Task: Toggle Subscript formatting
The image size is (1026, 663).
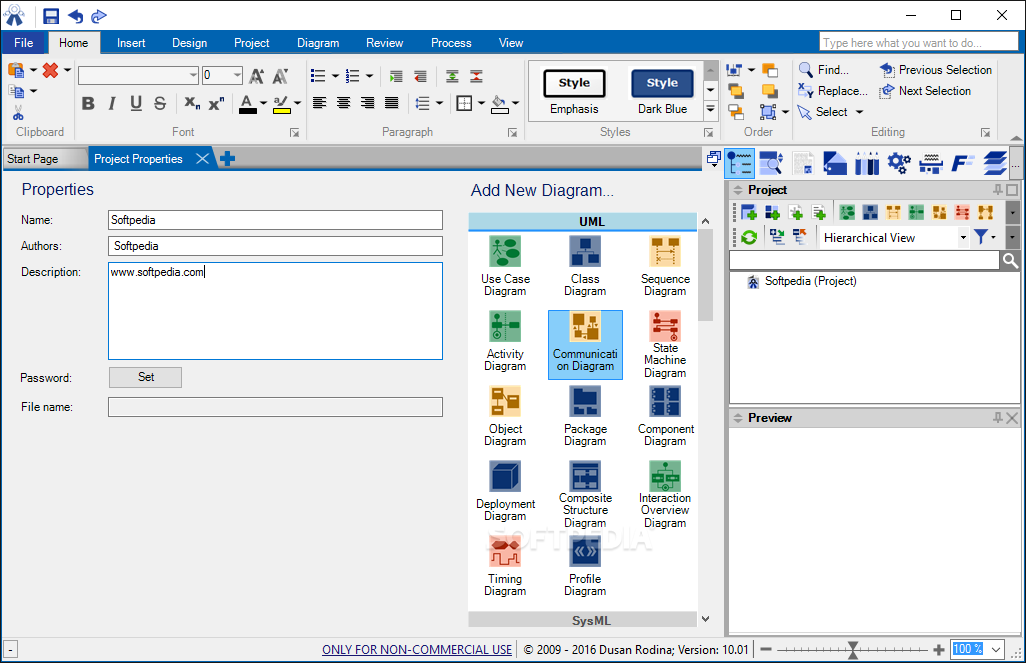Action: pos(192,103)
